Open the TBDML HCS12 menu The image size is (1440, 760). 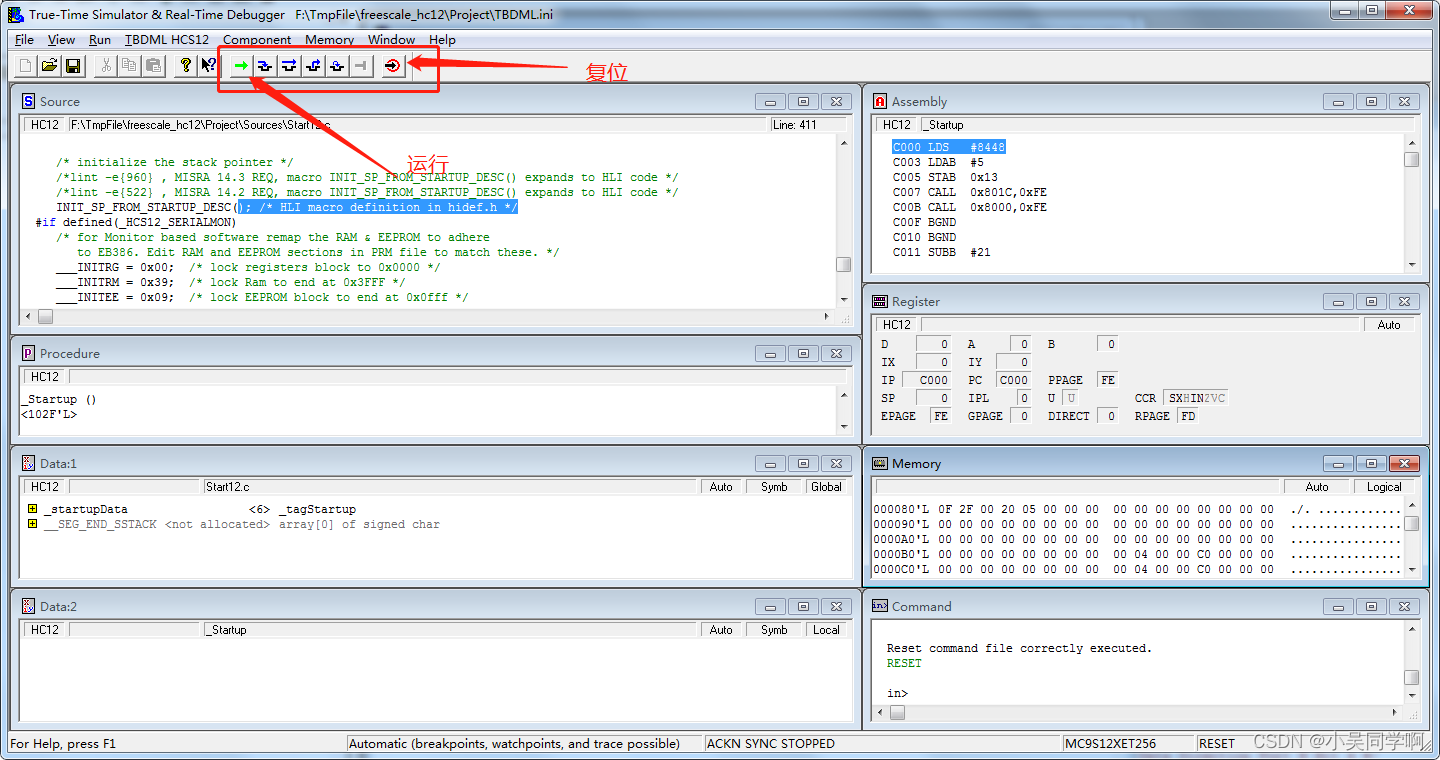point(167,40)
